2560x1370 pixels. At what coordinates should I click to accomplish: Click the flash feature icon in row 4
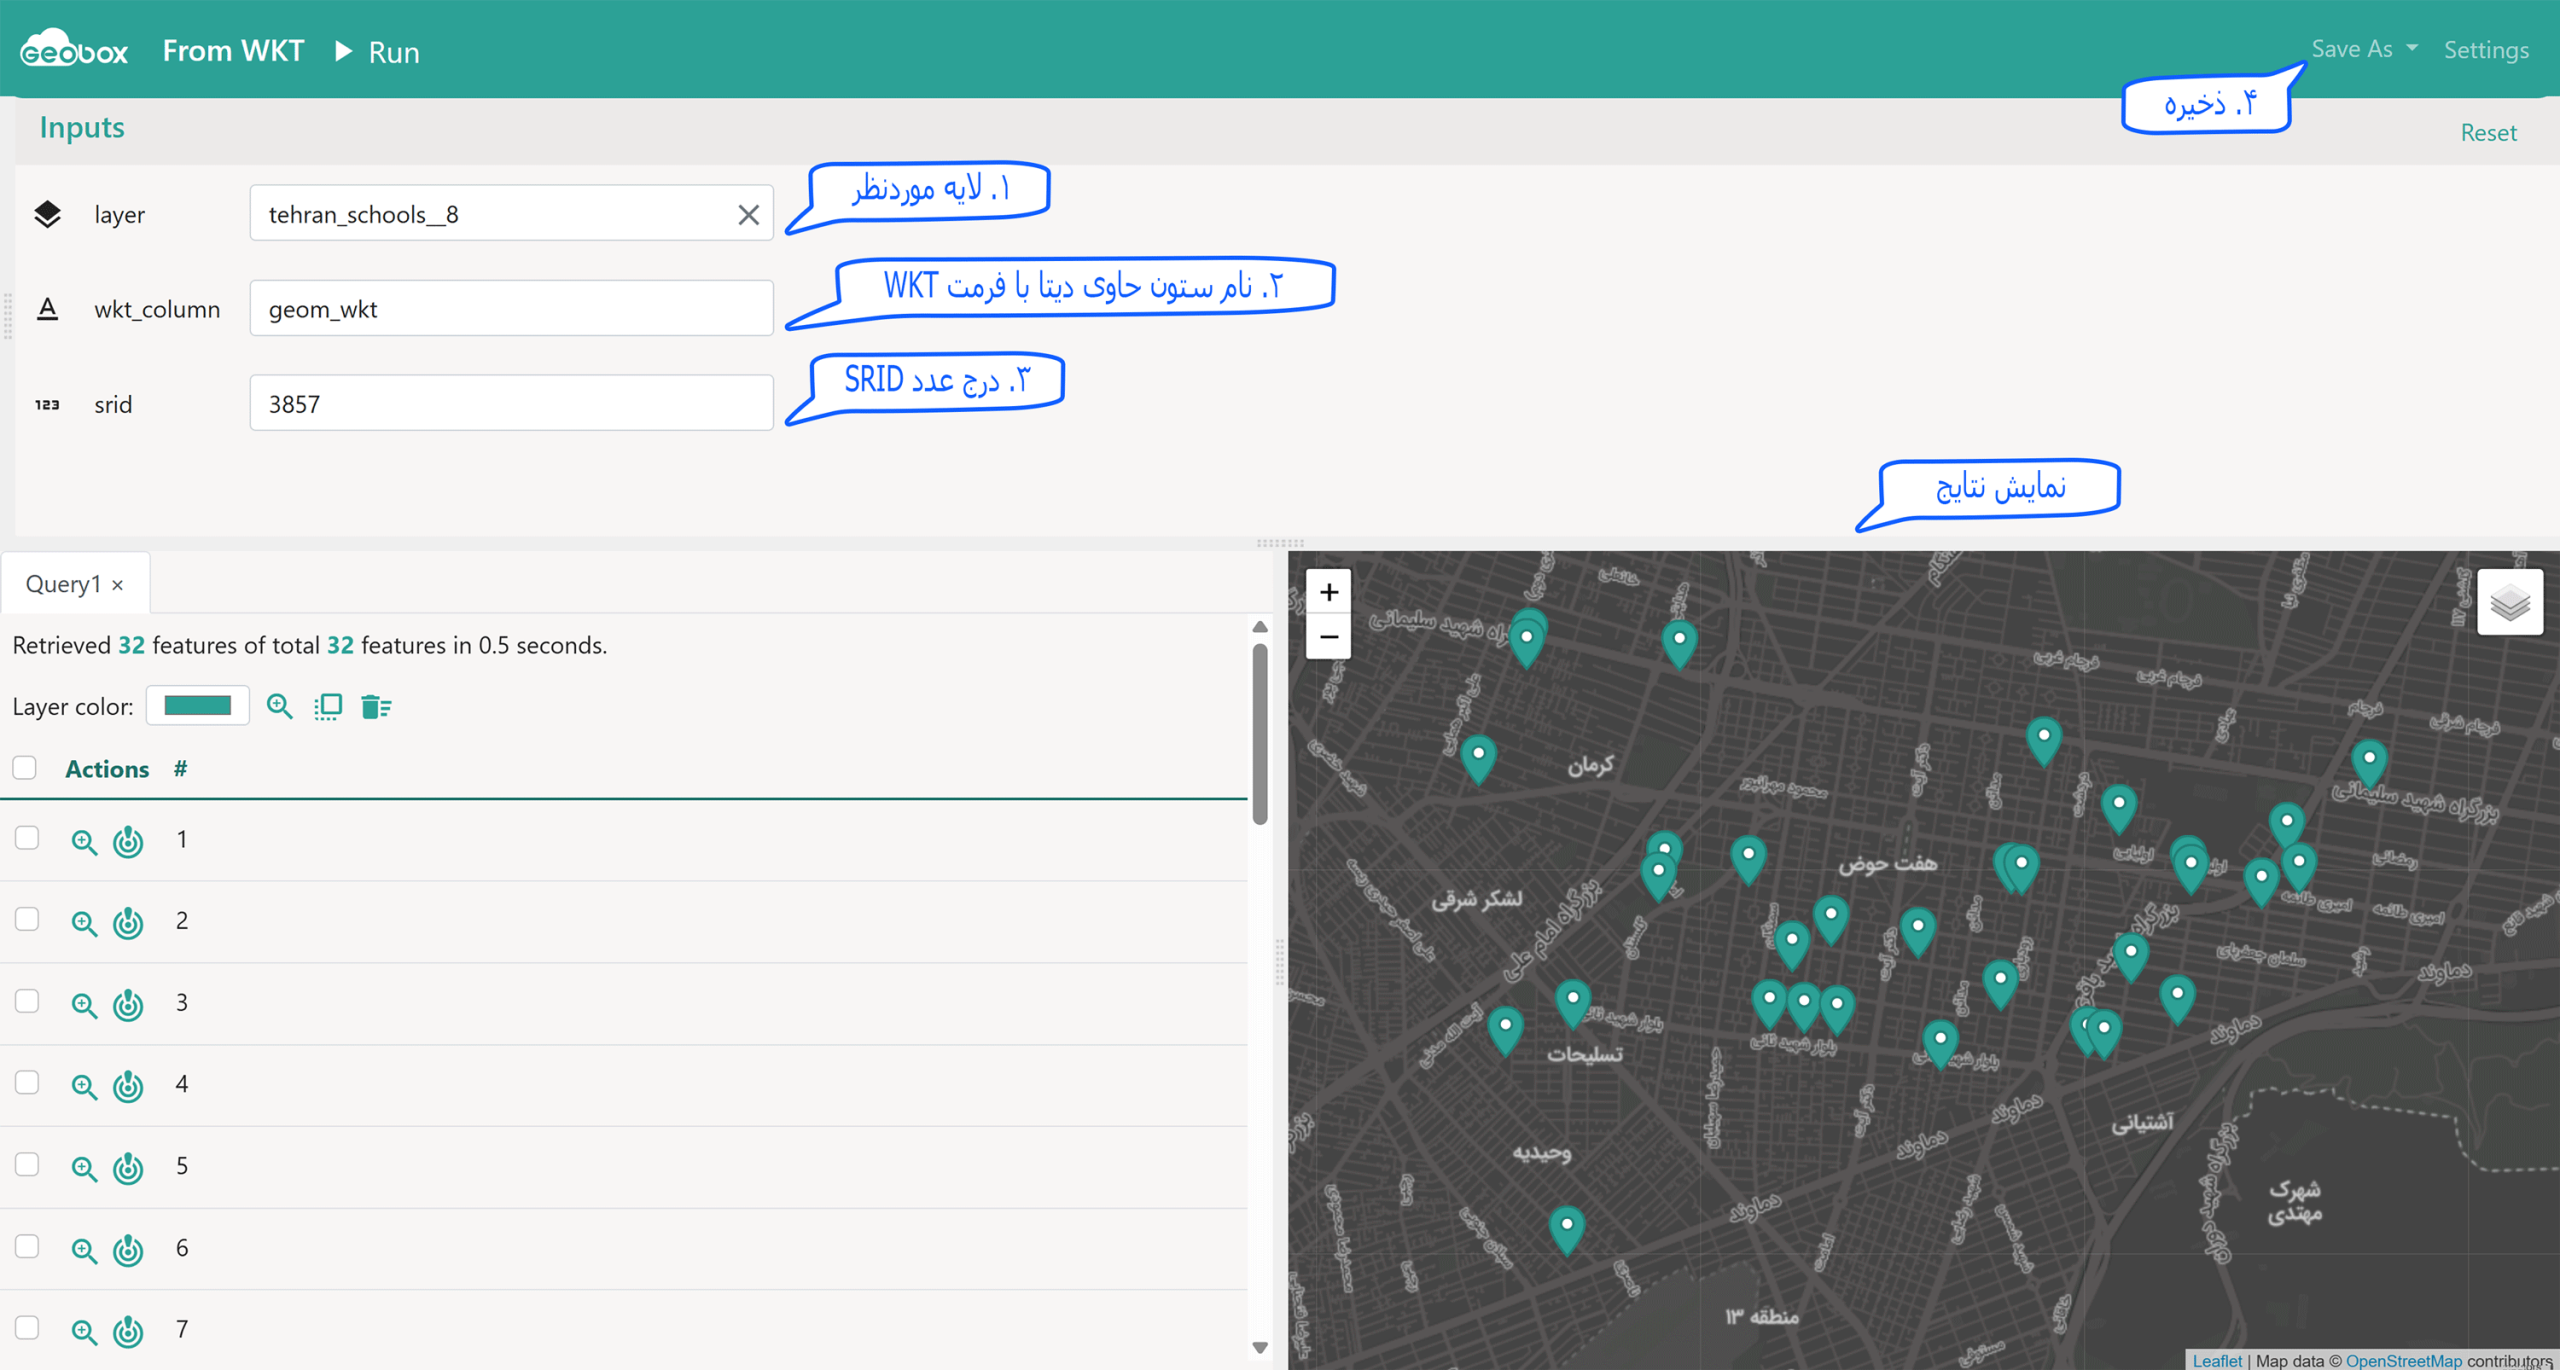pos(128,1085)
